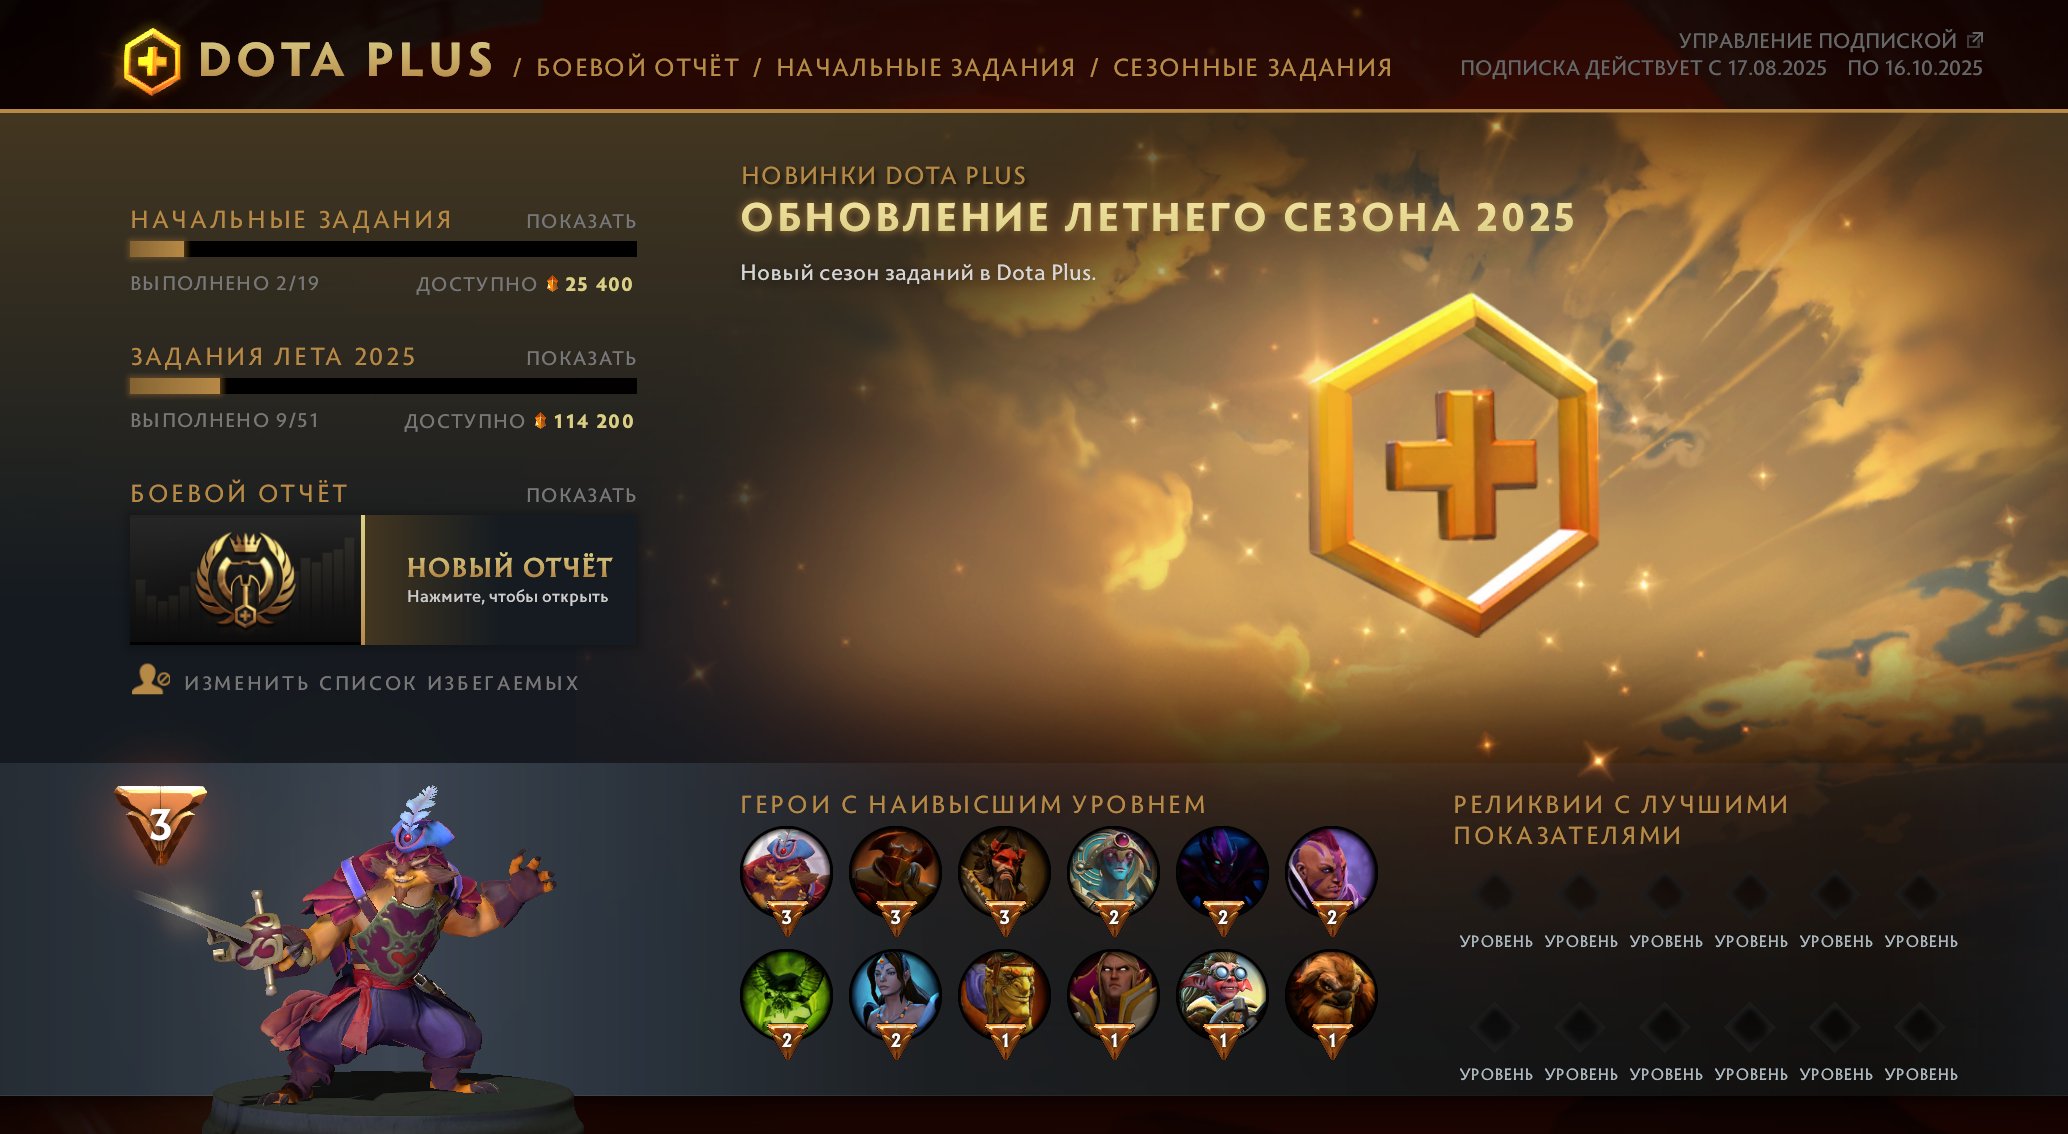Pick the Spectre hero portrait icon
Image resolution: width=2068 pixels, height=1134 pixels.
coord(1222,873)
